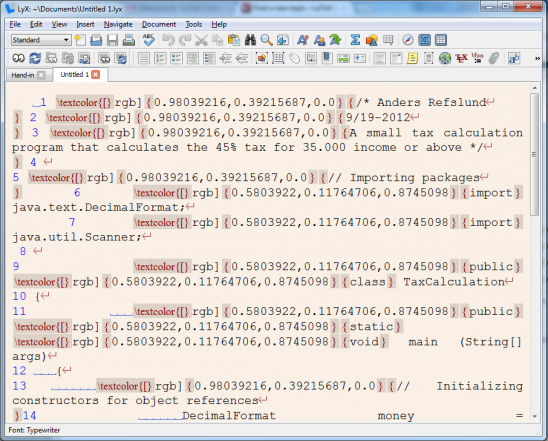The height and width of the screenshot is (441, 548).
Task: Click the redo arrow icon
Action: point(185,40)
